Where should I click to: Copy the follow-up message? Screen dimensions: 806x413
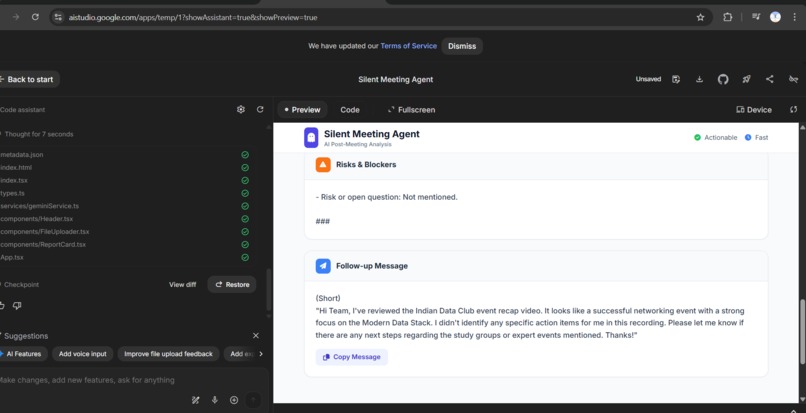click(x=352, y=357)
